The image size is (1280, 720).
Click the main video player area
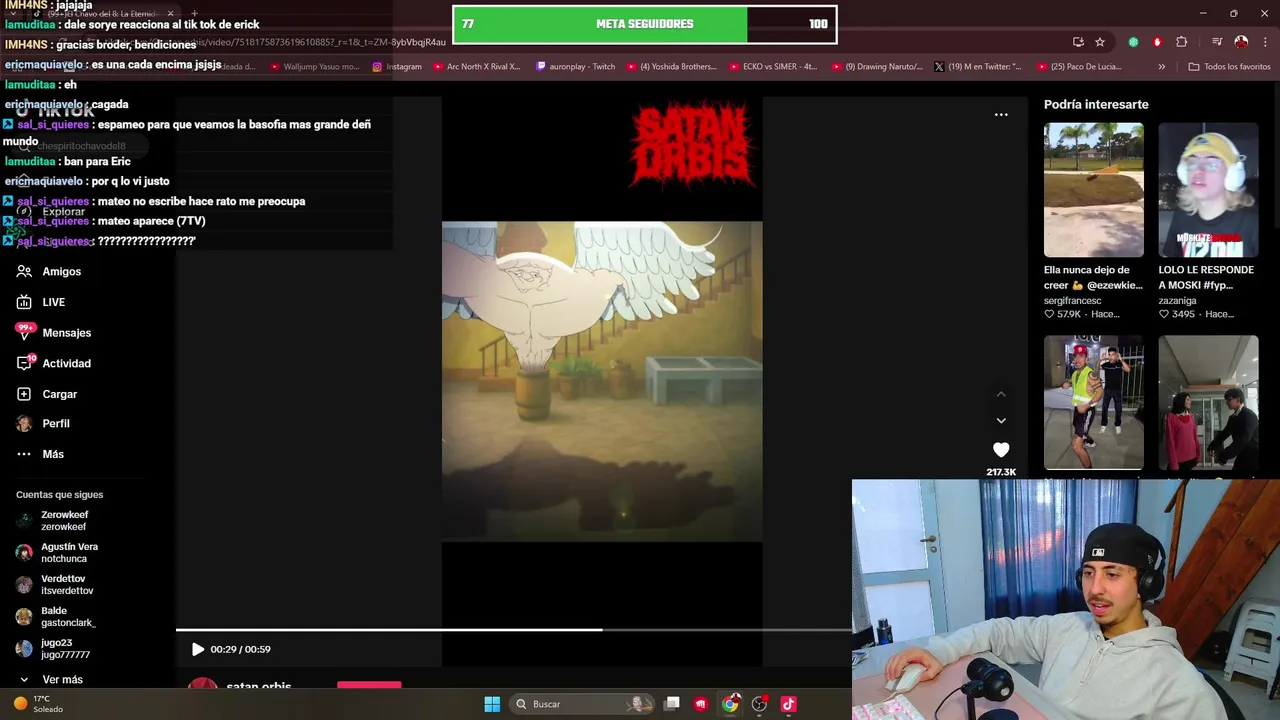pyautogui.click(x=602, y=381)
